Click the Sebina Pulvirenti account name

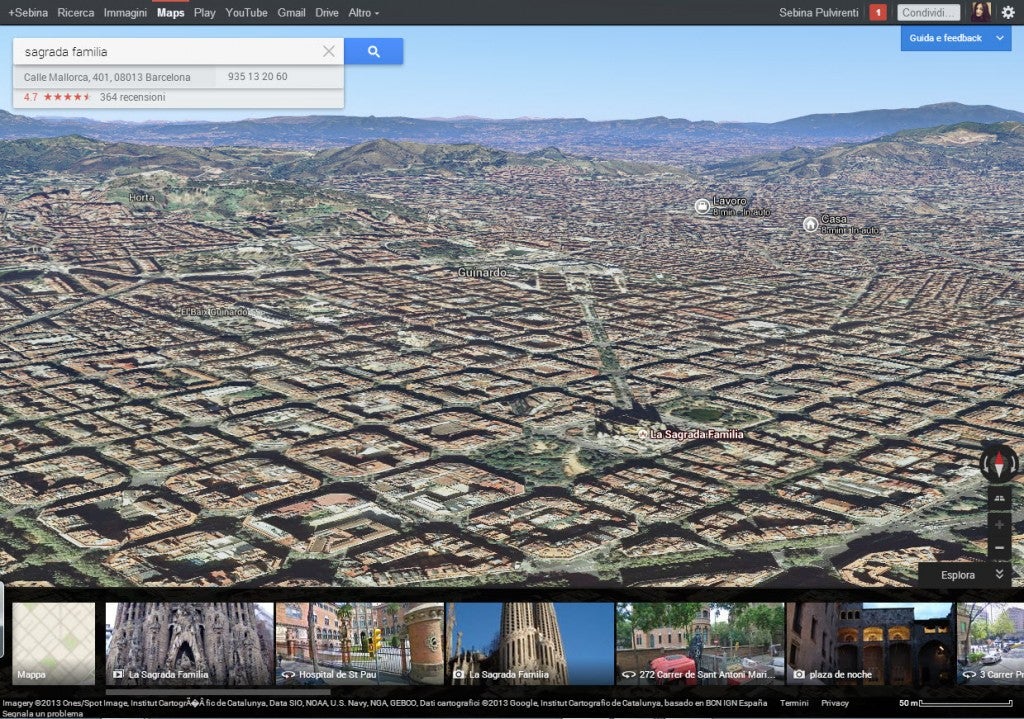click(x=818, y=12)
